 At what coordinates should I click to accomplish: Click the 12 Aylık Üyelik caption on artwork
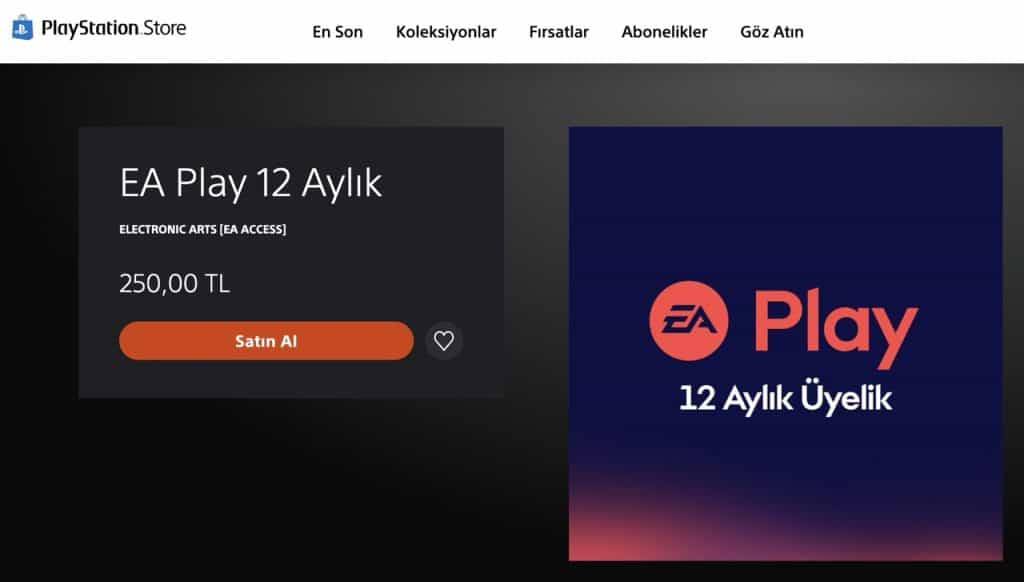pyautogui.click(x=786, y=398)
